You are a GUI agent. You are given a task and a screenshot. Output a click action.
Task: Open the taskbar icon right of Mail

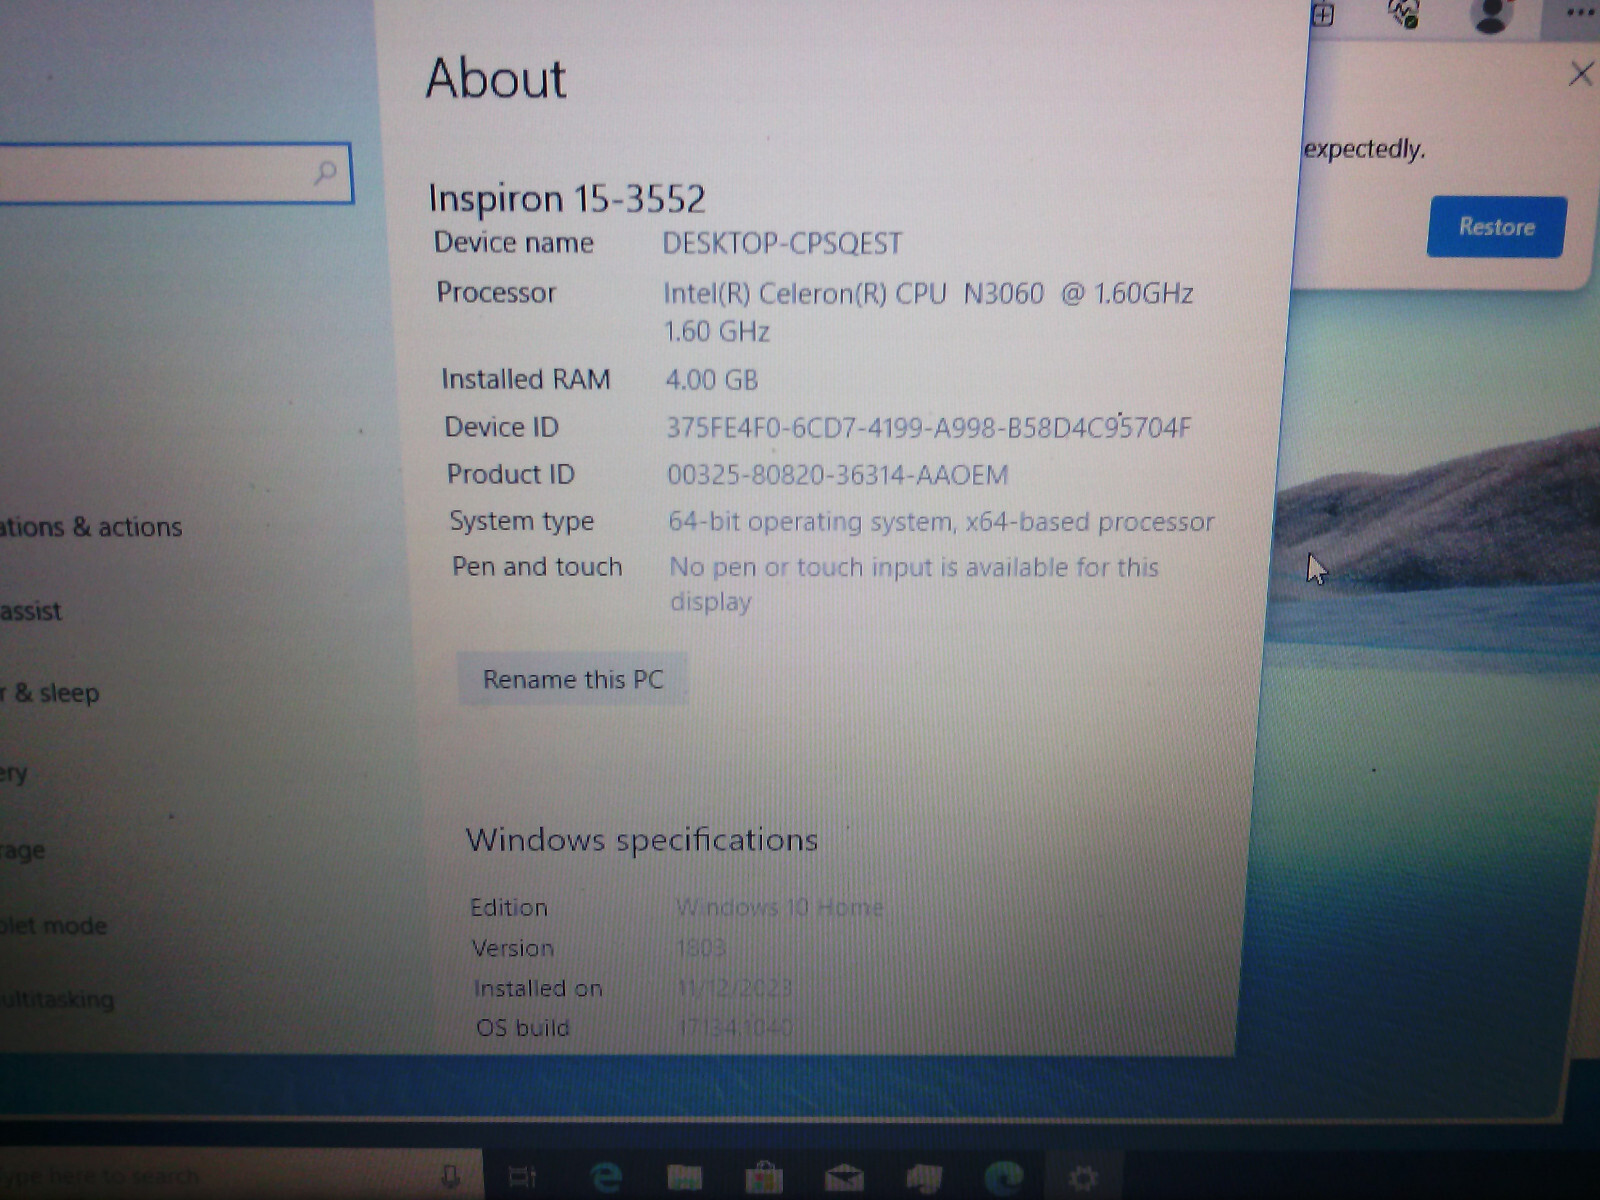923,1178
